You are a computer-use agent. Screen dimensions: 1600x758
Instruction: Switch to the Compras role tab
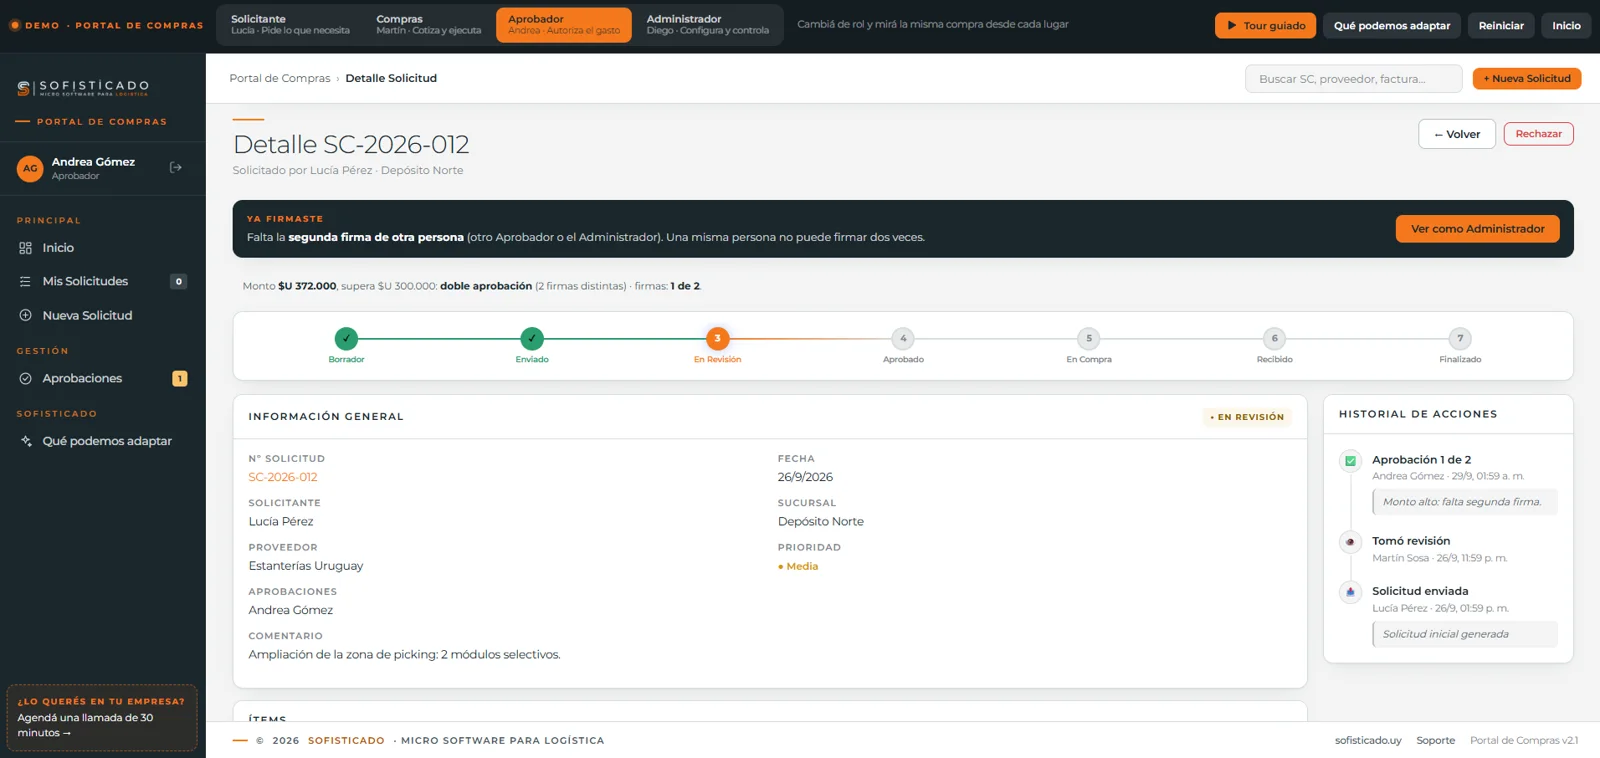[428, 25]
